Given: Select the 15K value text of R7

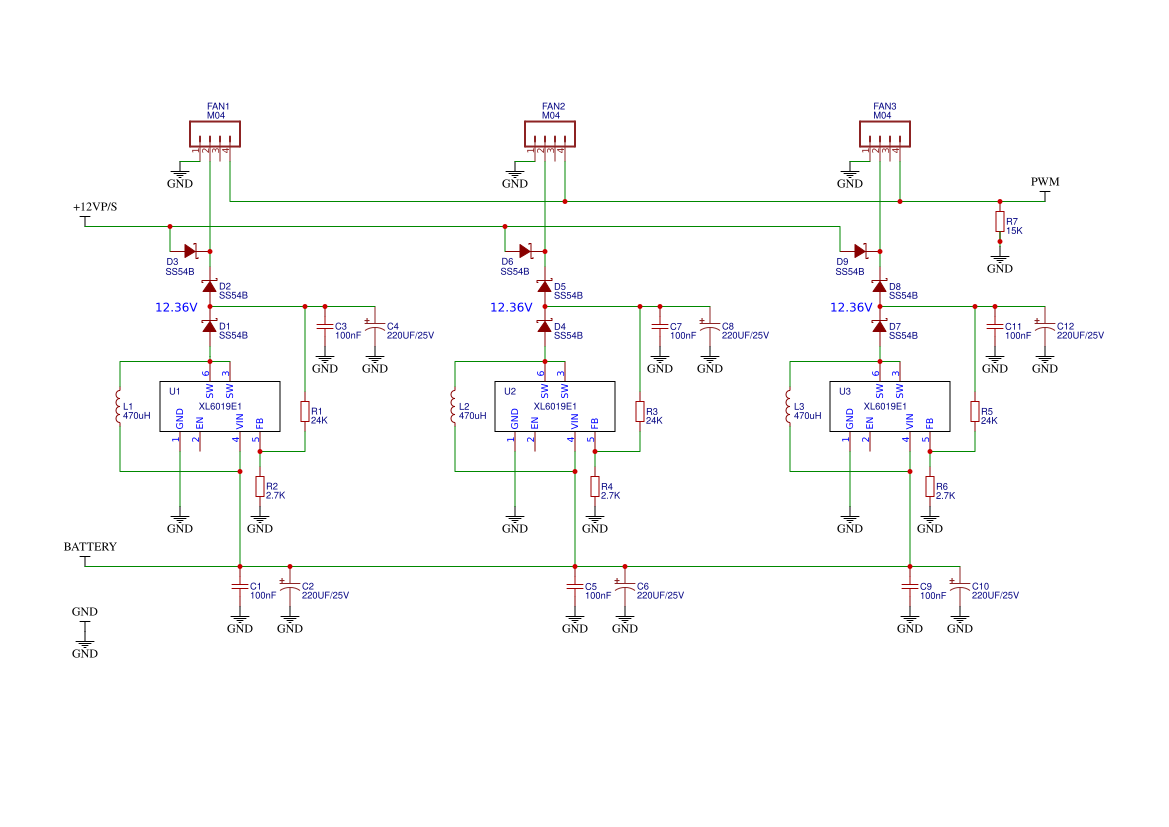Looking at the screenshot, I should pyautogui.click(x=1014, y=231).
